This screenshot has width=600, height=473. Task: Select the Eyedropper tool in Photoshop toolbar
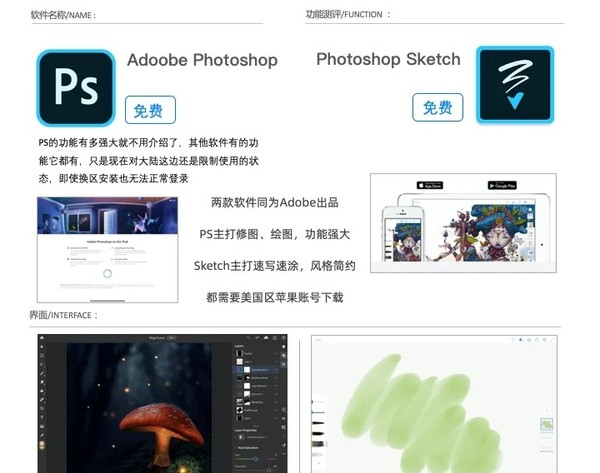coord(42,435)
